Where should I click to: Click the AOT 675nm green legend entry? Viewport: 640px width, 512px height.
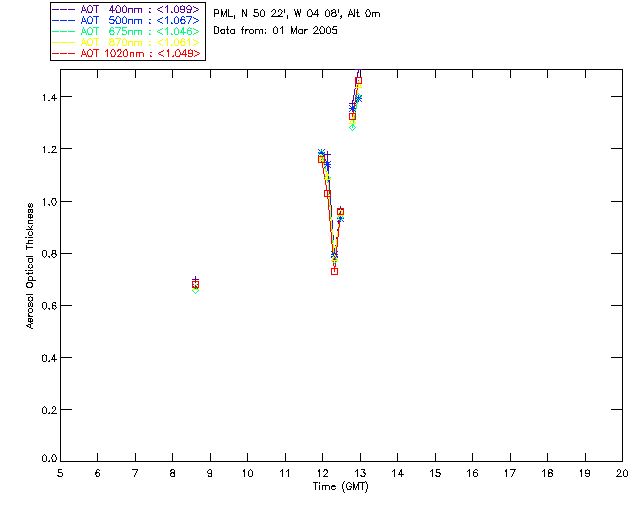126,31
